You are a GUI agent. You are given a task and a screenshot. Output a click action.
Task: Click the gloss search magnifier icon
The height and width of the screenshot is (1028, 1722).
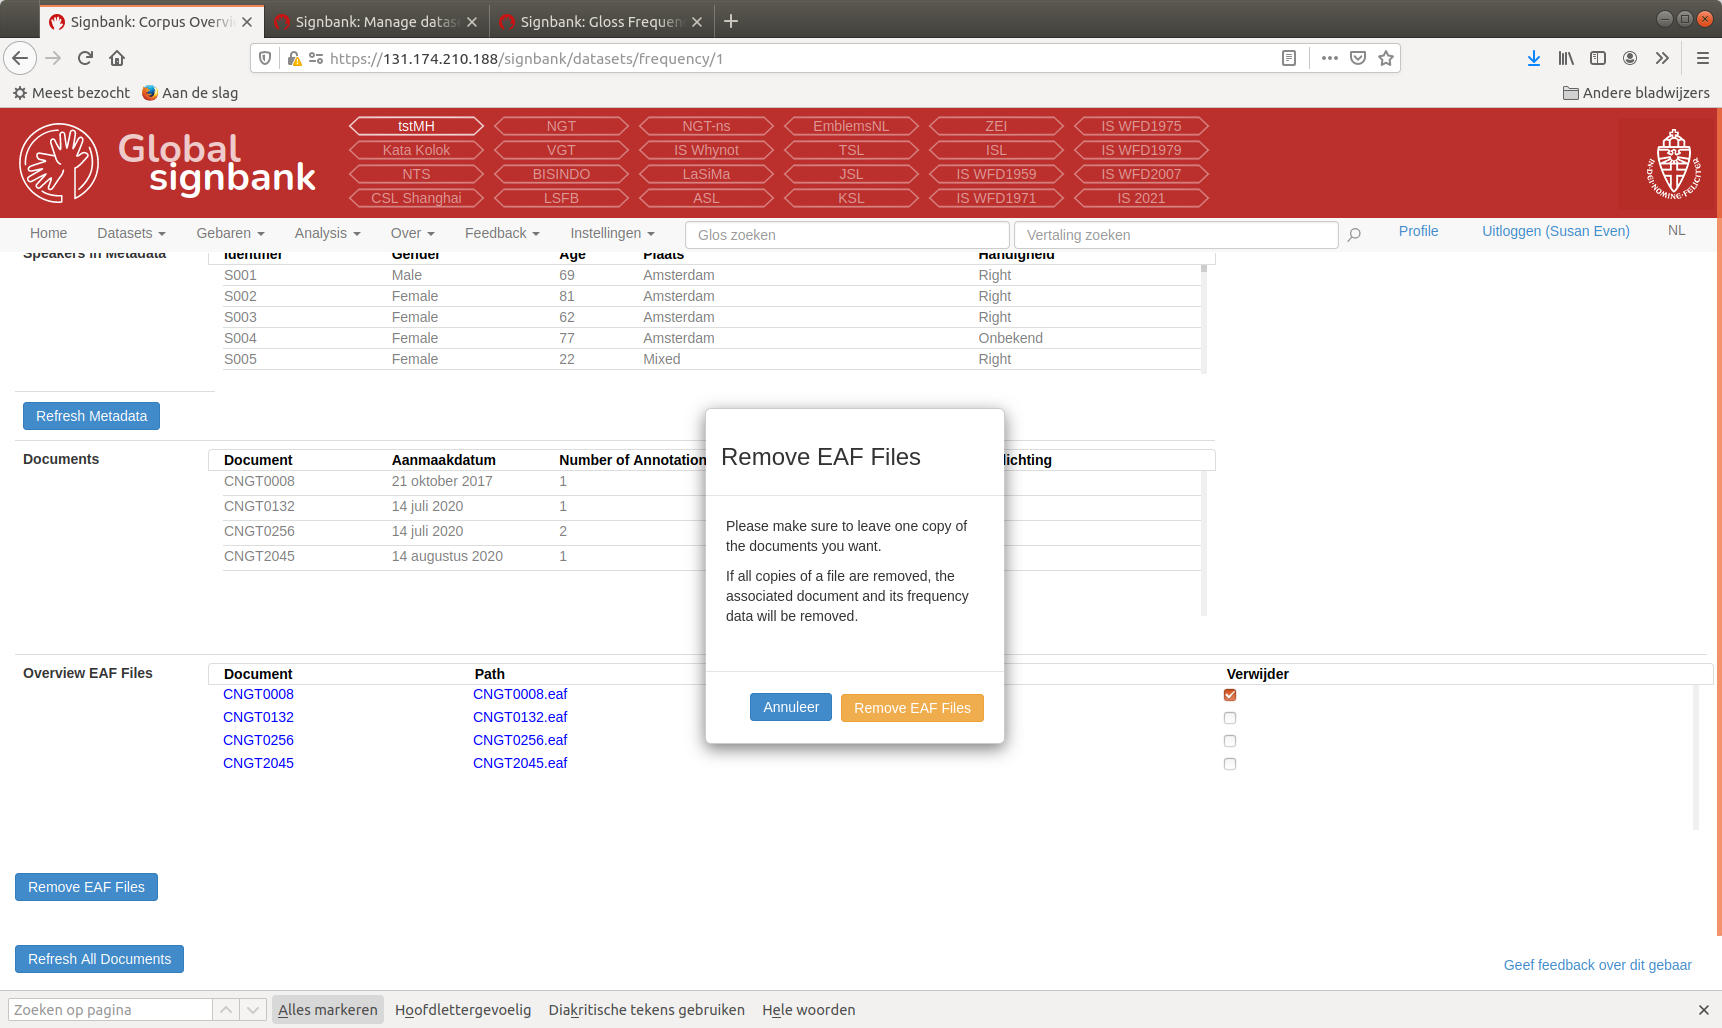[x=1354, y=235]
